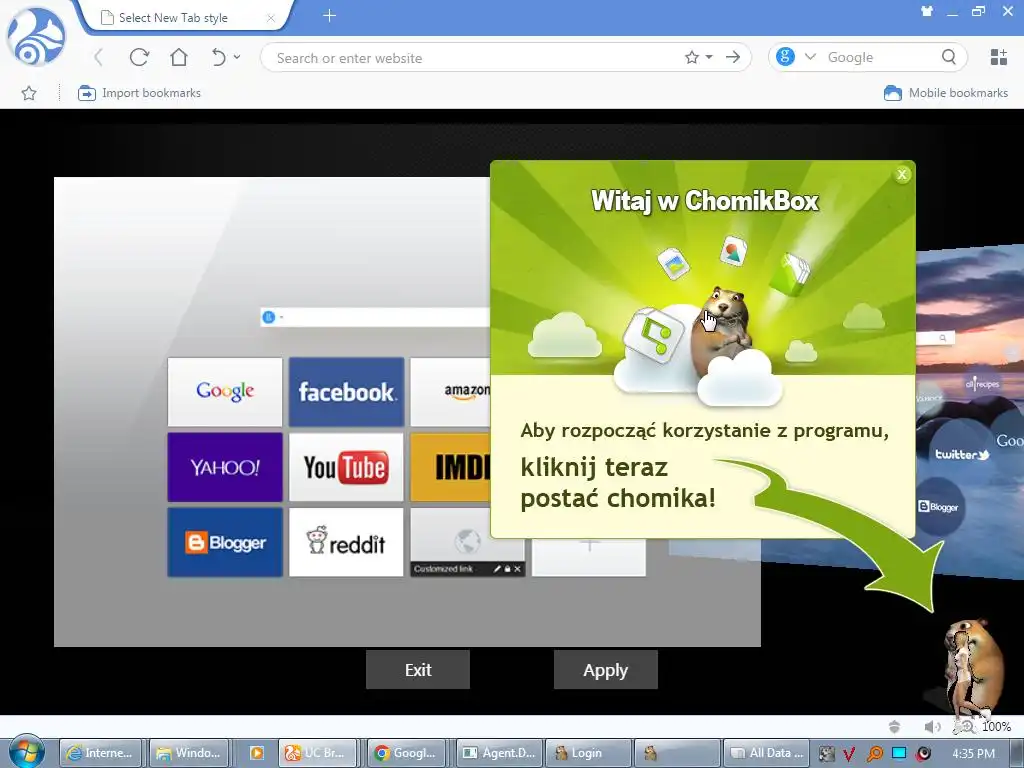Click the amazon tile in the preview
Screen dimensions: 1024x768
pyautogui.click(x=451, y=392)
